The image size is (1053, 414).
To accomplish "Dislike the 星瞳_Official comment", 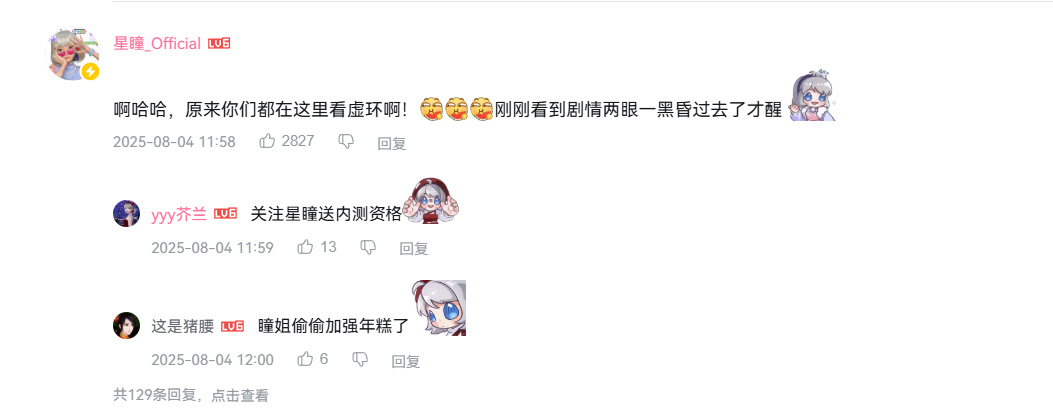I will [346, 141].
